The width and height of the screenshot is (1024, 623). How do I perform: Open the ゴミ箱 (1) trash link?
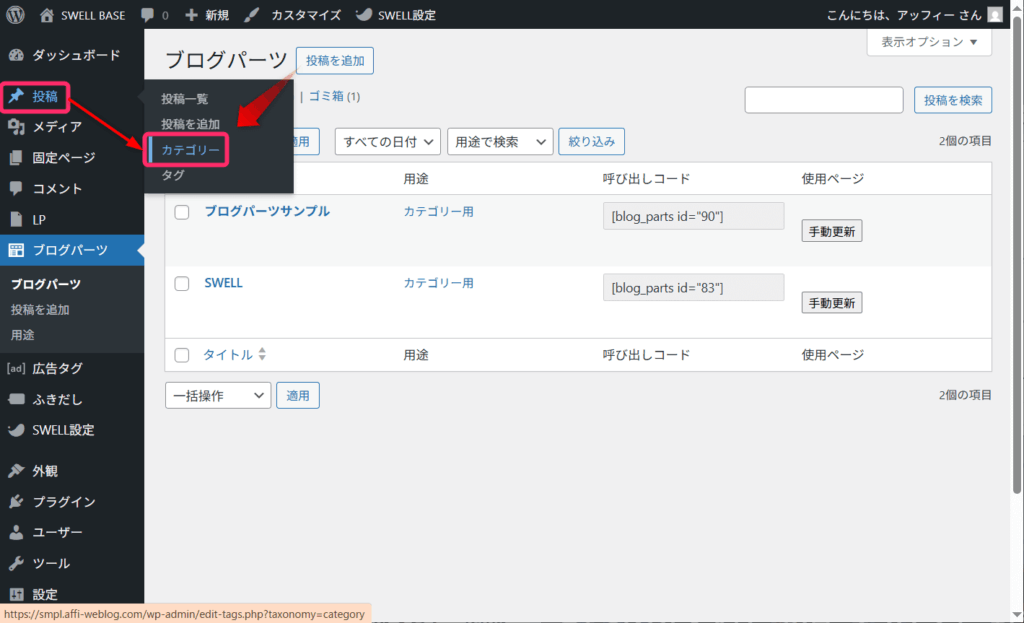[x=334, y=97]
